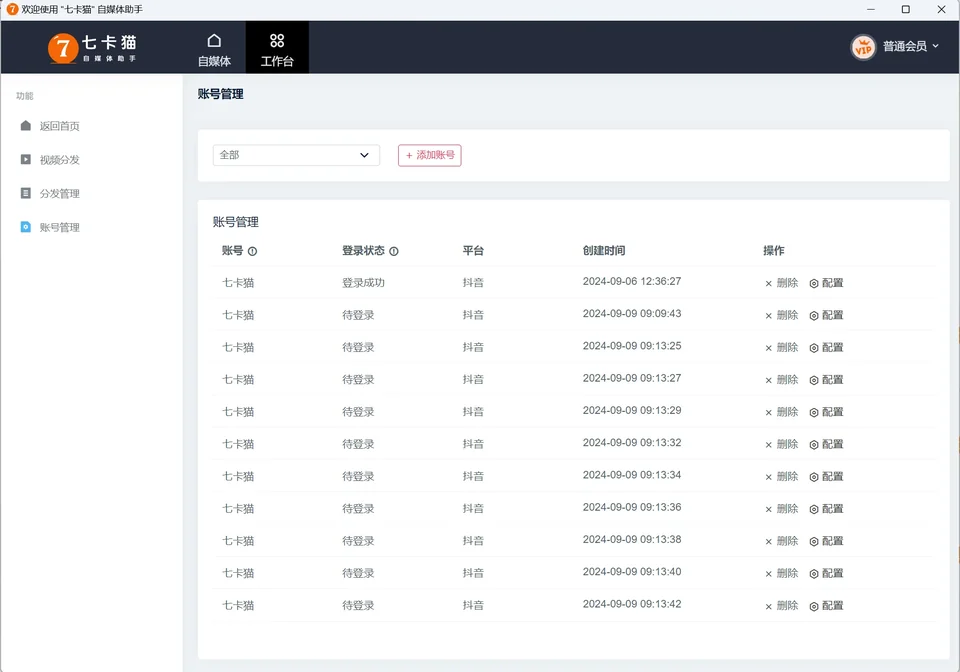Click the VIP badge icon
The image size is (960, 672).
(863, 47)
